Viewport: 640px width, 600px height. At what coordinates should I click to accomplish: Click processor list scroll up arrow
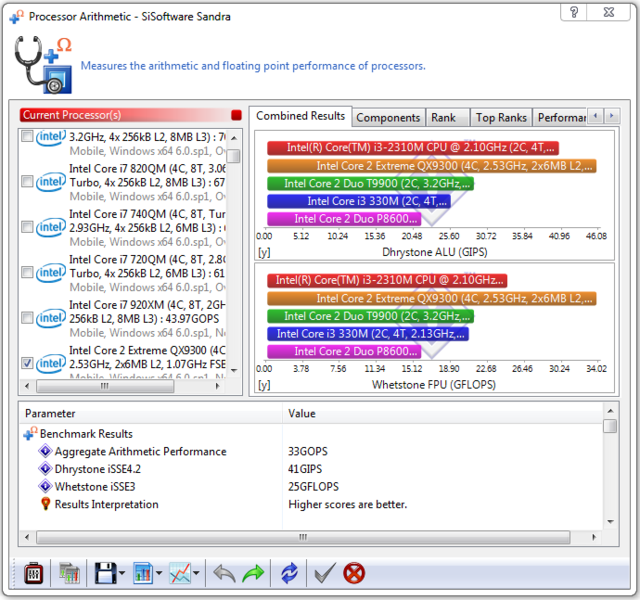[234, 138]
